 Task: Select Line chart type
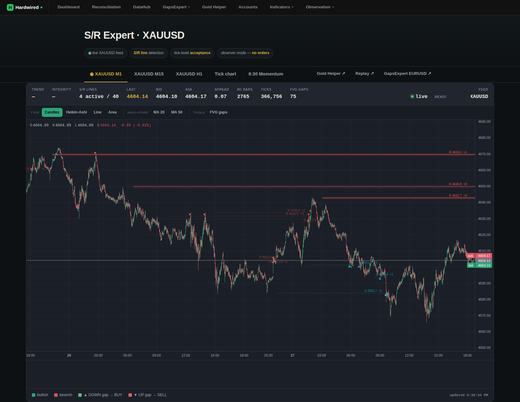coord(97,112)
